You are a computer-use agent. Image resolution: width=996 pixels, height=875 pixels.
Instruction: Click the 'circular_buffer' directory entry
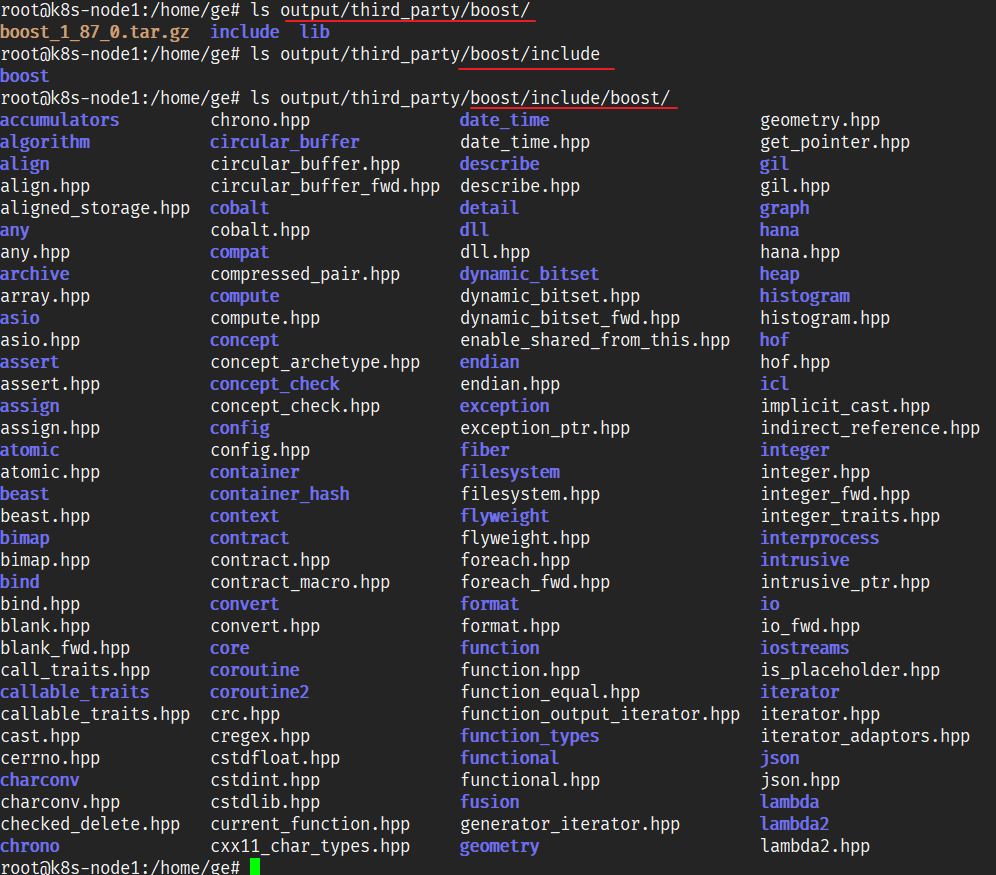coord(285,142)
